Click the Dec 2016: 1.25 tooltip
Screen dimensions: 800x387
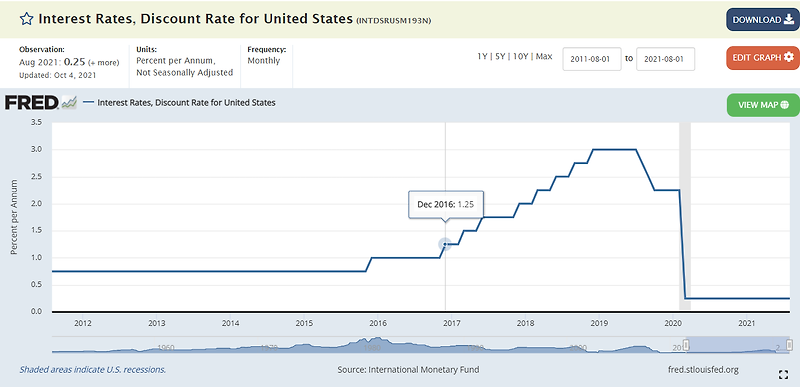(x=446, y=204)
